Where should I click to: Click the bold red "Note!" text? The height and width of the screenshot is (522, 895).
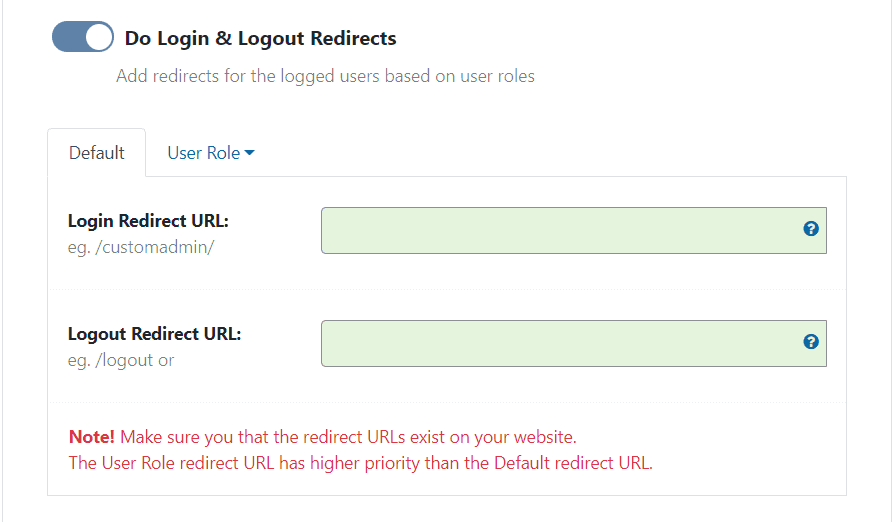point(92,437)
